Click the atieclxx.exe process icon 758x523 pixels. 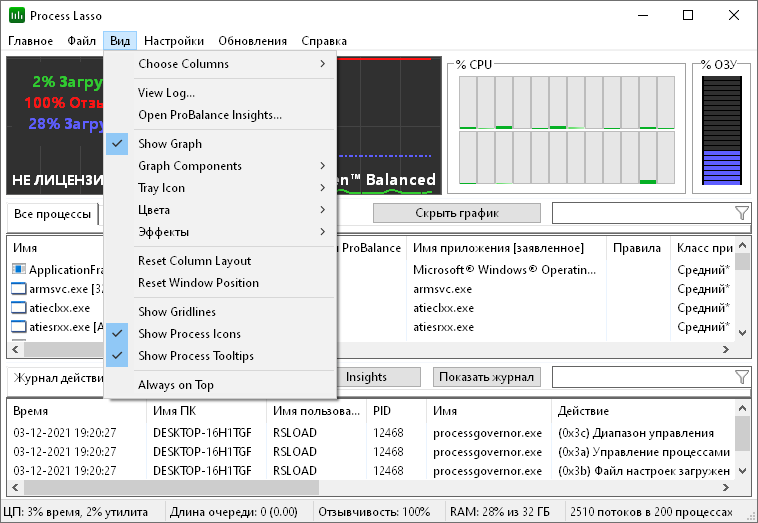click(18, 307)
